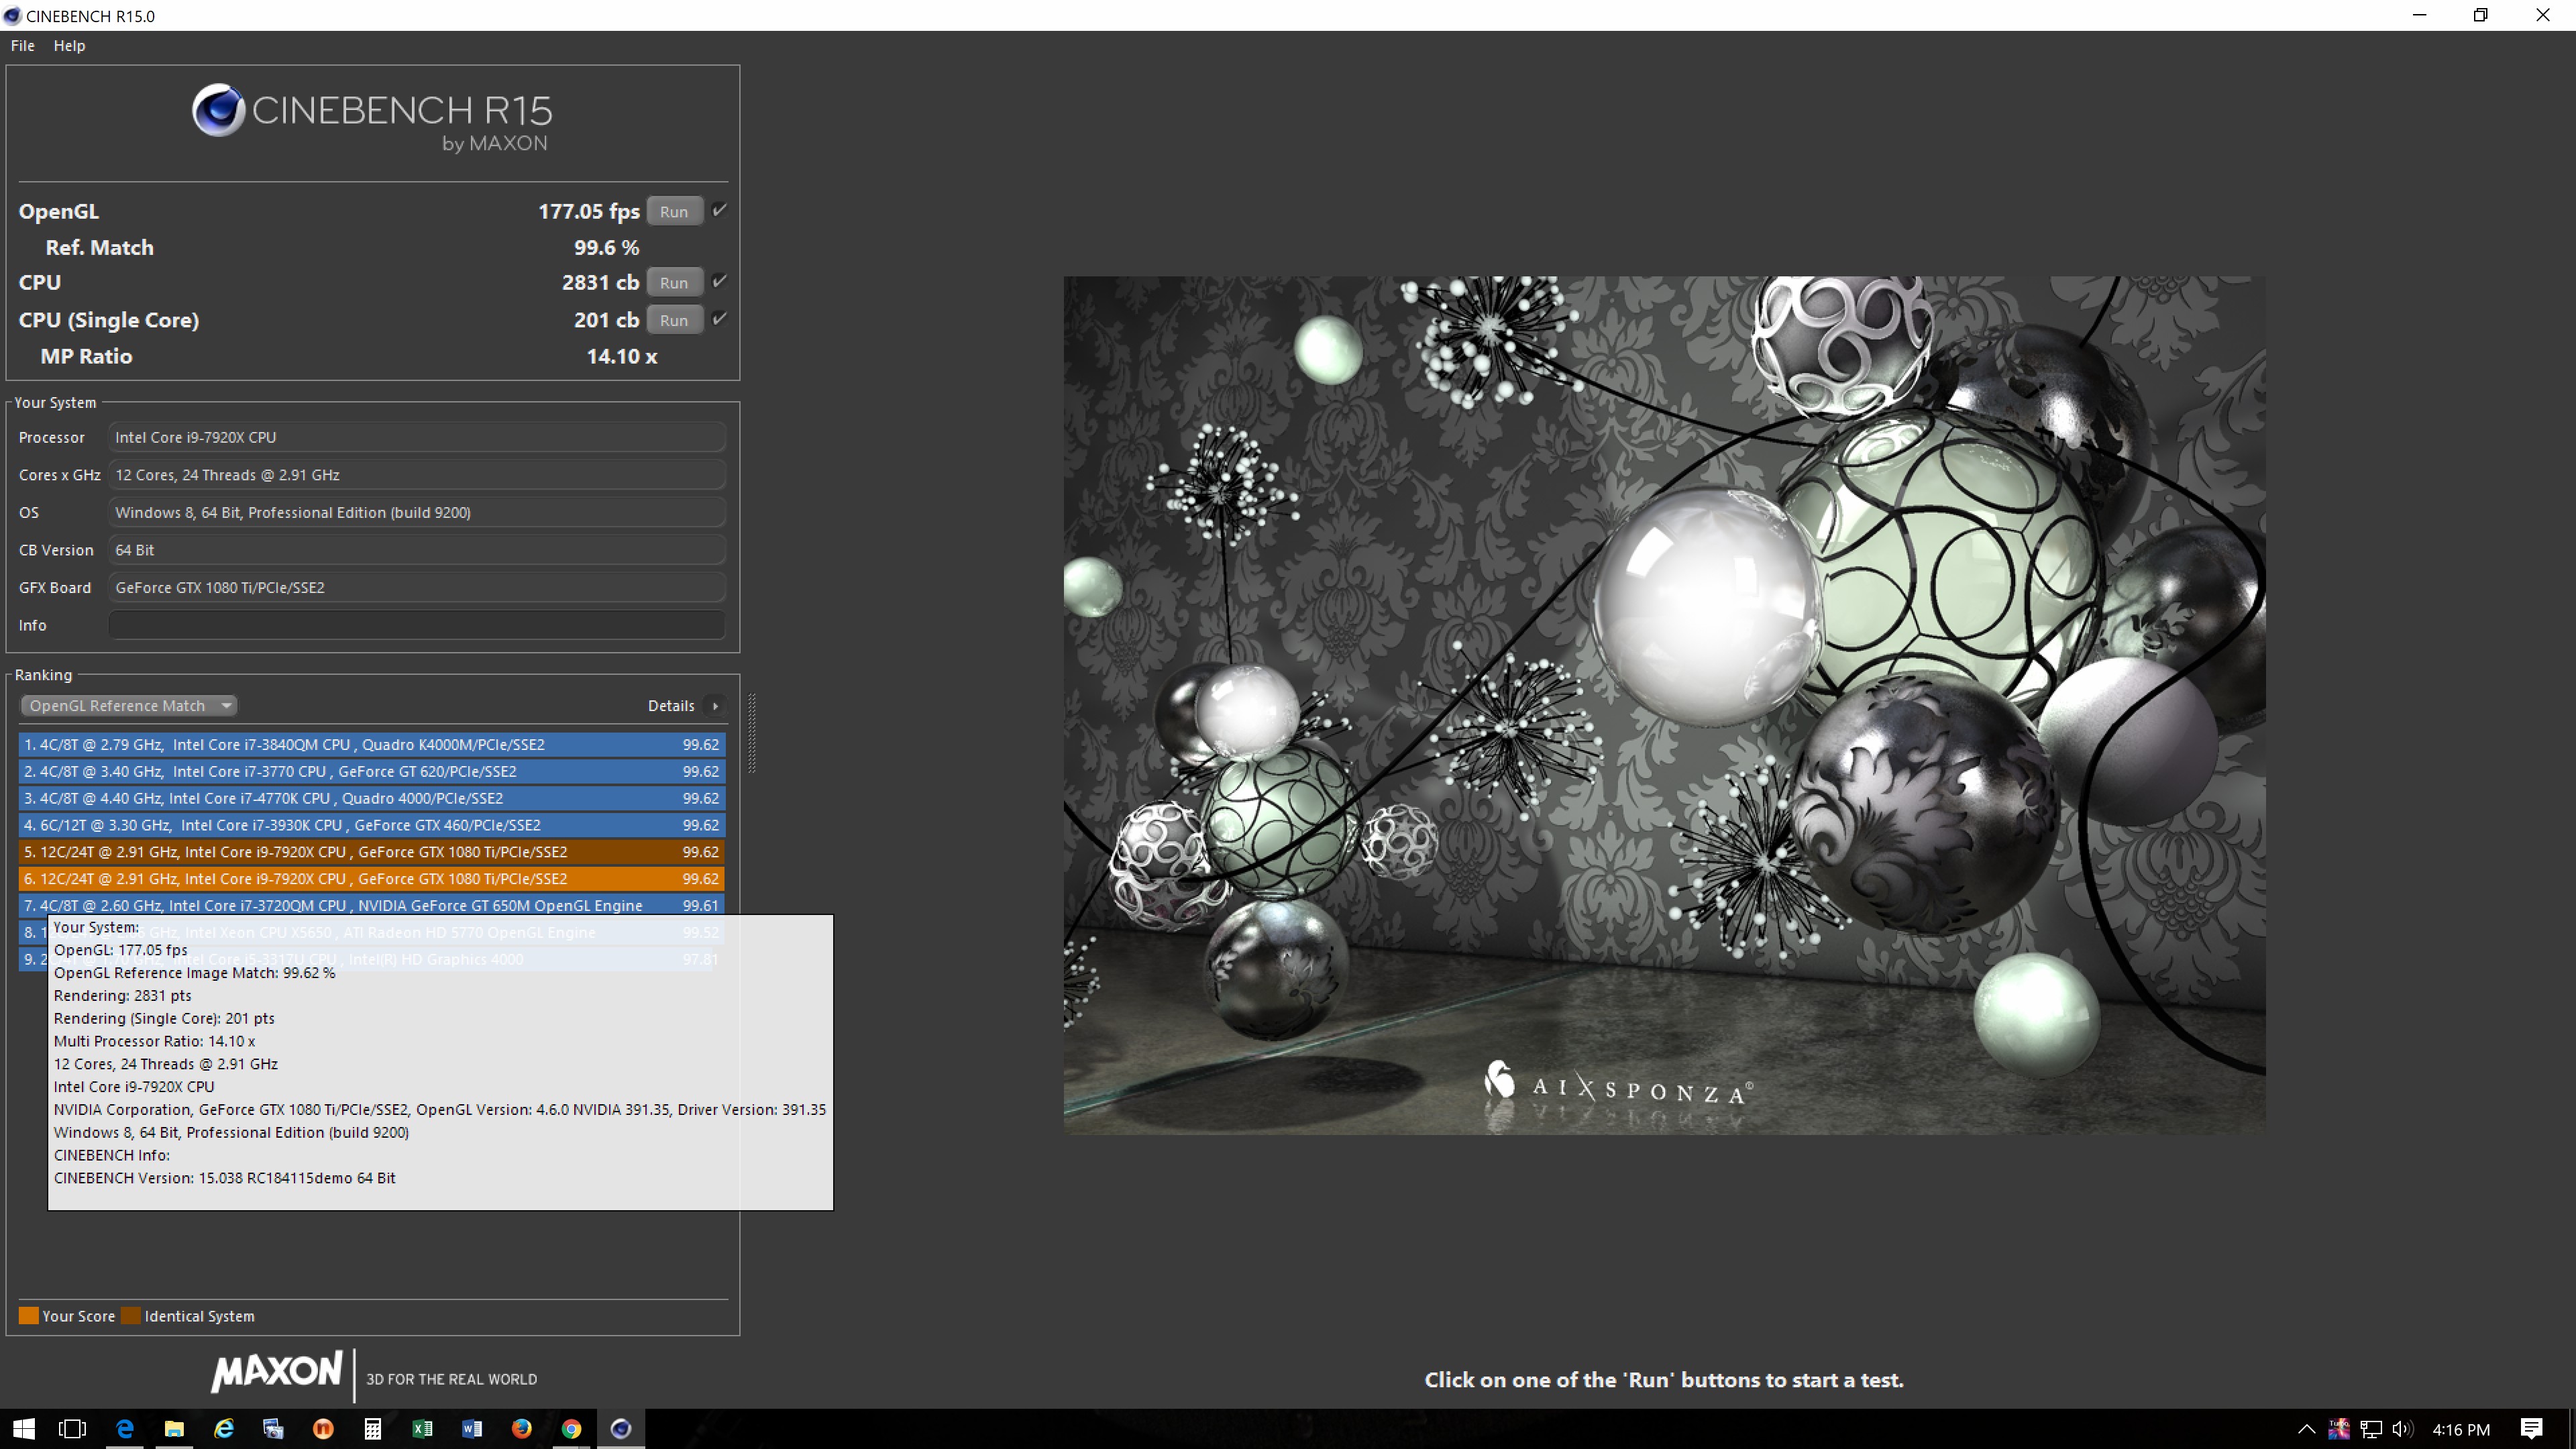Select ranking row 3 i7-4770K Quadro 4000
Viewport: 2576px width, 1449px height.
coord(371,798)
